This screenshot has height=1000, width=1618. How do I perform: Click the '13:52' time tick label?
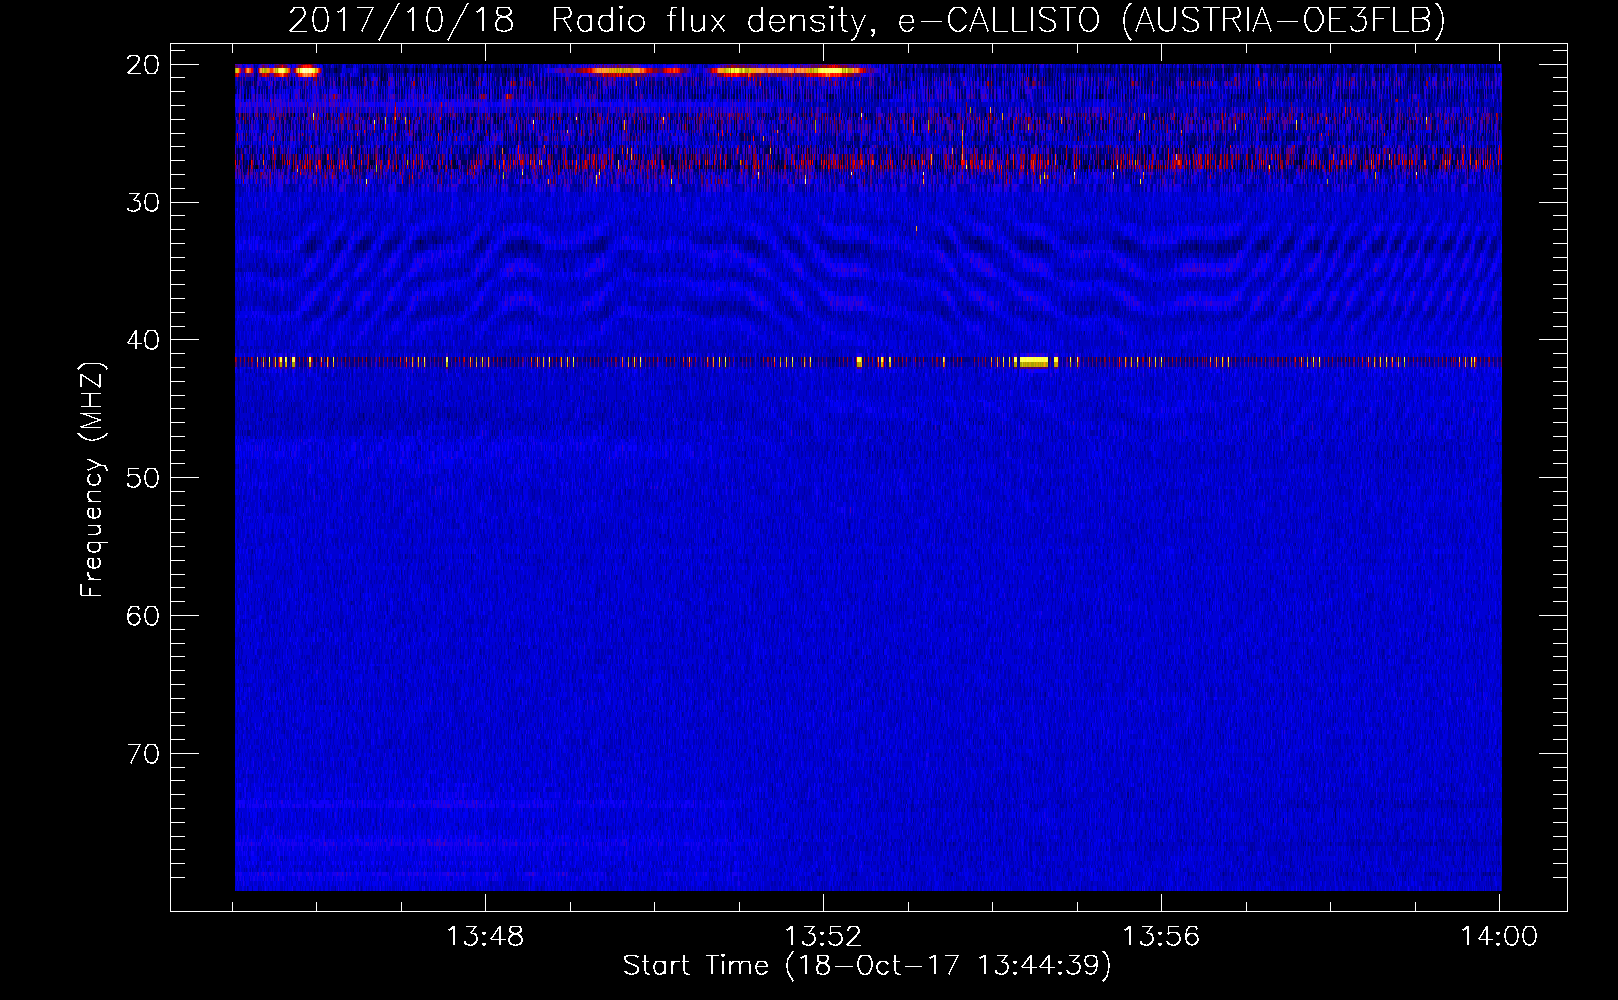[x=823, y=936]
